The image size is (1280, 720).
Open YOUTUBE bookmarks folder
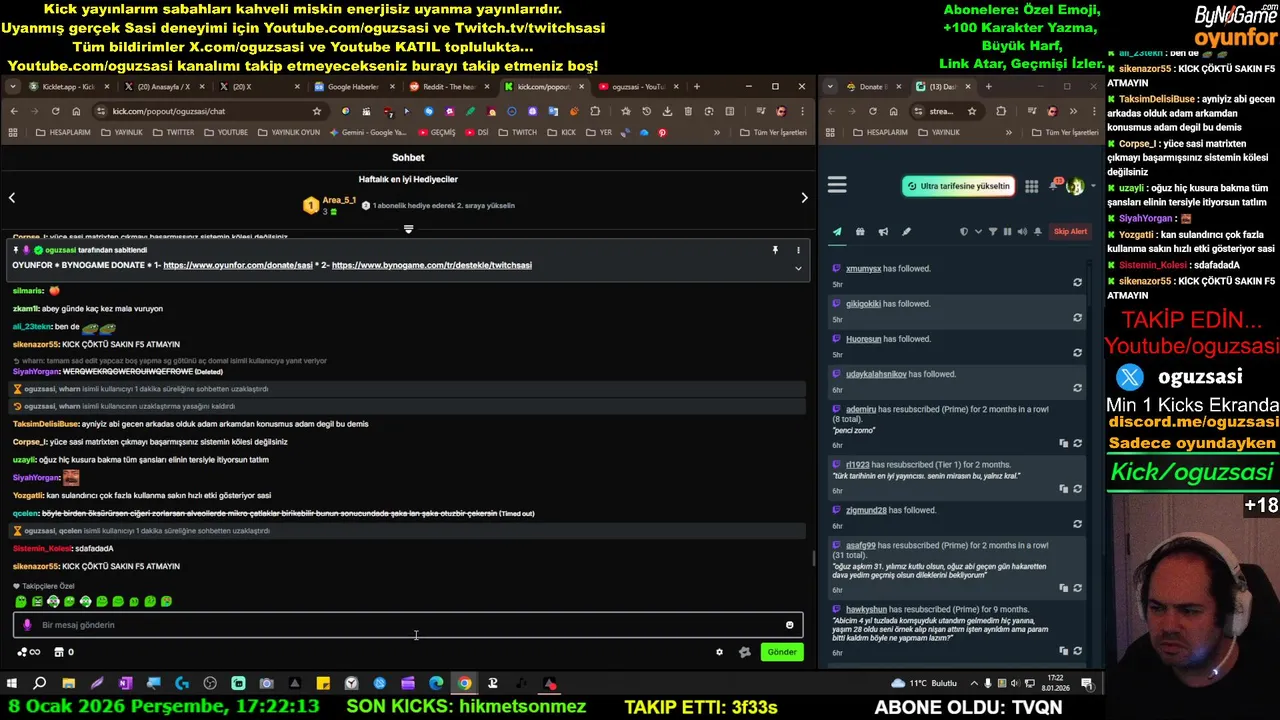226,132
